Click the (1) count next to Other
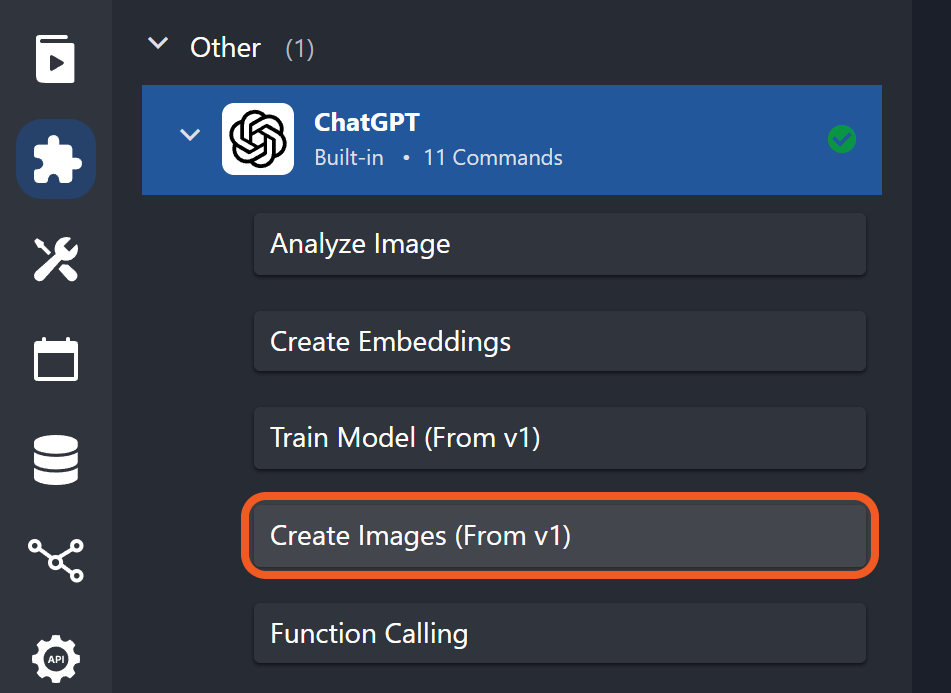The image size is (951, 693). click(299, 49)
